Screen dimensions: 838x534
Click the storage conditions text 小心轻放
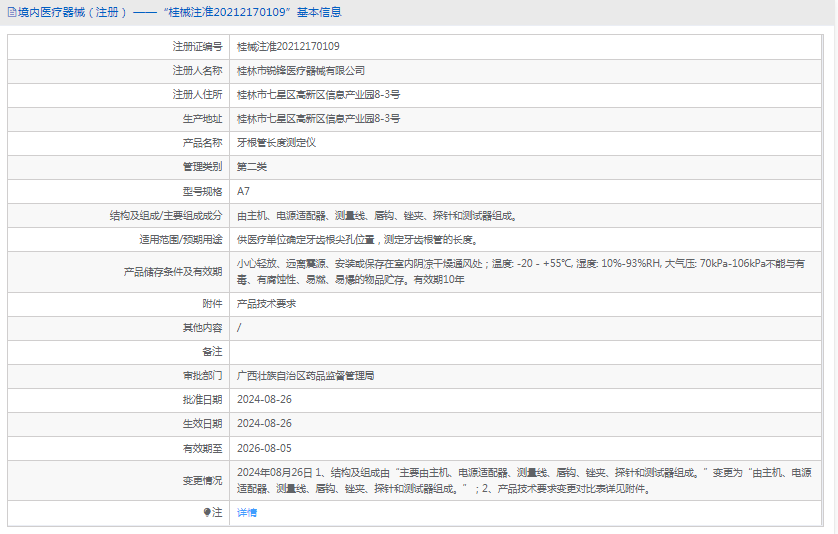click(521, 272)
